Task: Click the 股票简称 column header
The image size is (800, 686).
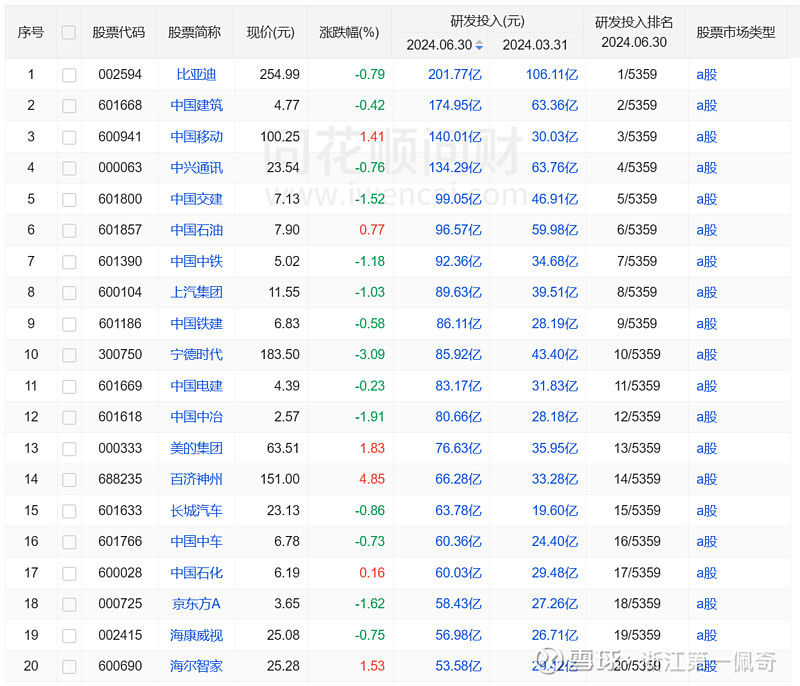Action: (194, 33)
